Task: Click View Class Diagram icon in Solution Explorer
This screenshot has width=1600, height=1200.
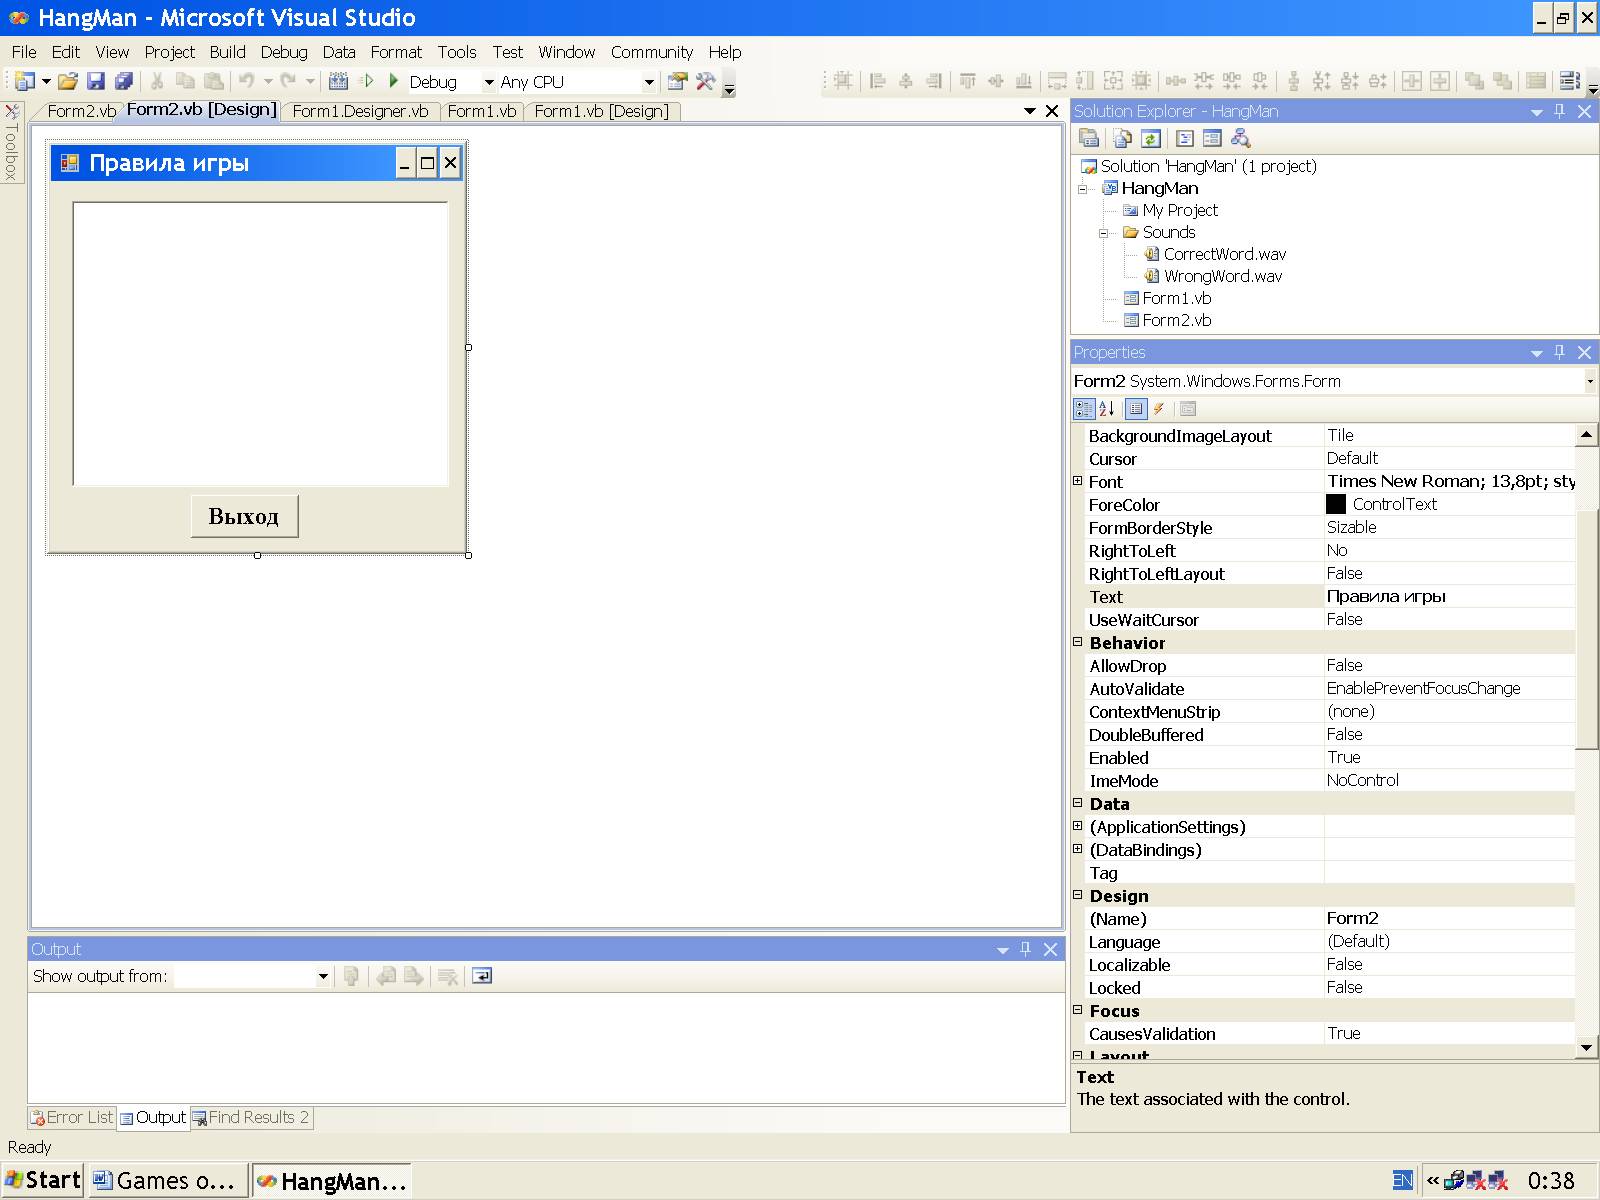Action: point(1240,139)
